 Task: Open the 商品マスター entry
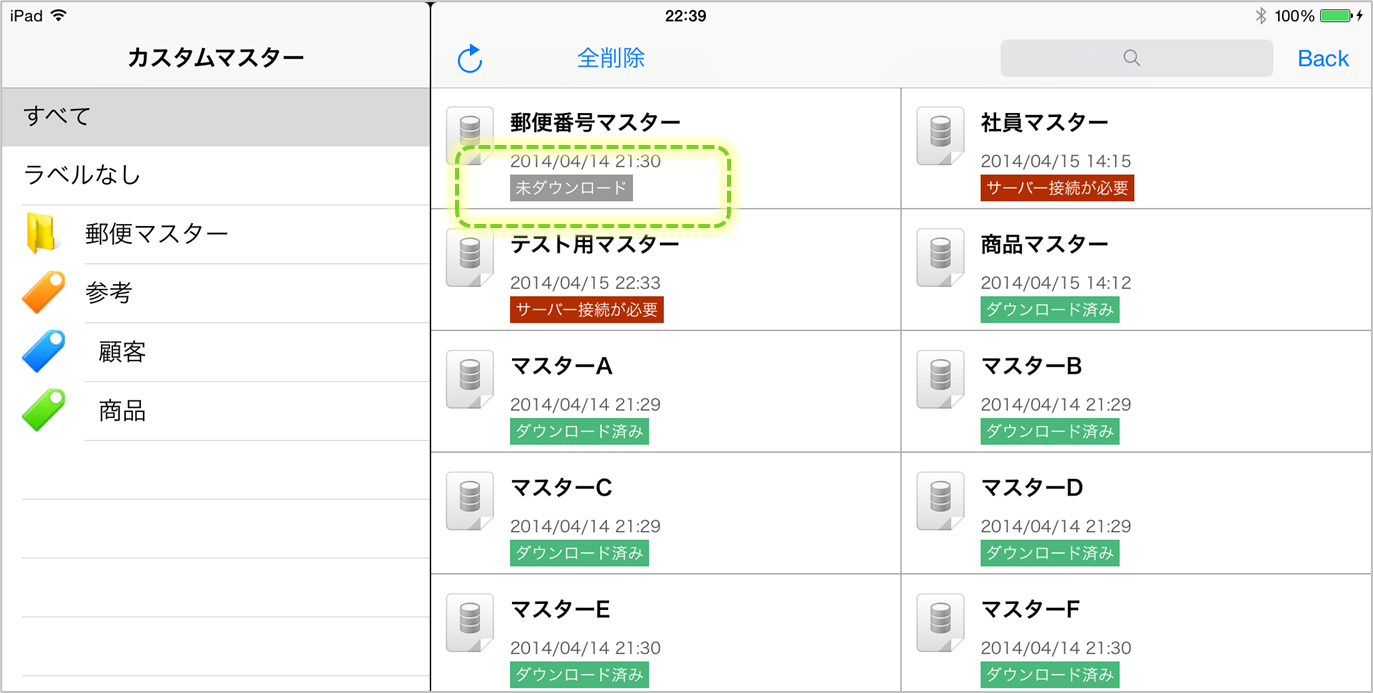coord(1044,245)
